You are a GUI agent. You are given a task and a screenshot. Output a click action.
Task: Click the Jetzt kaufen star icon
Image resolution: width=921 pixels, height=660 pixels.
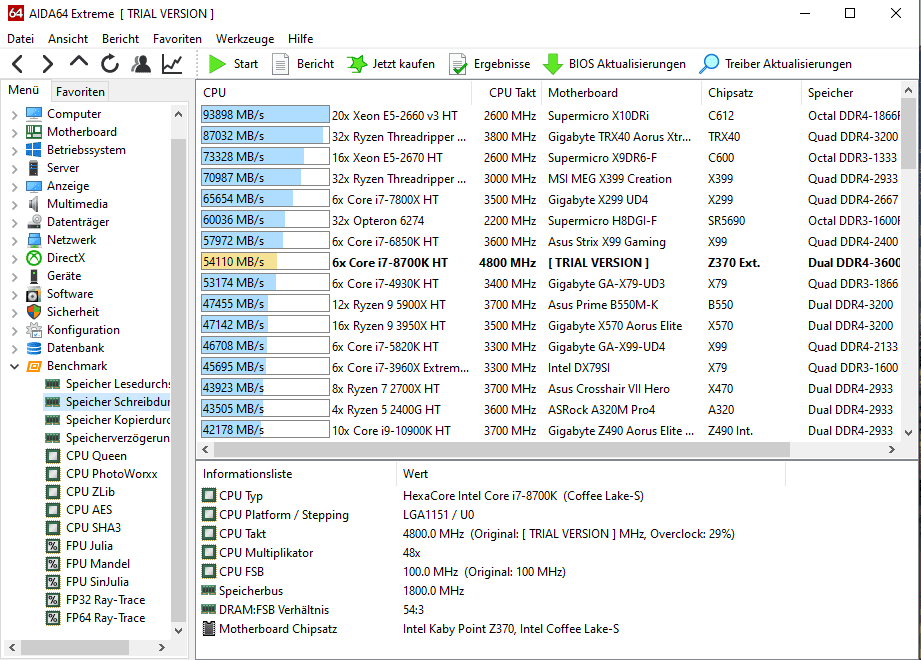(357, 63)
